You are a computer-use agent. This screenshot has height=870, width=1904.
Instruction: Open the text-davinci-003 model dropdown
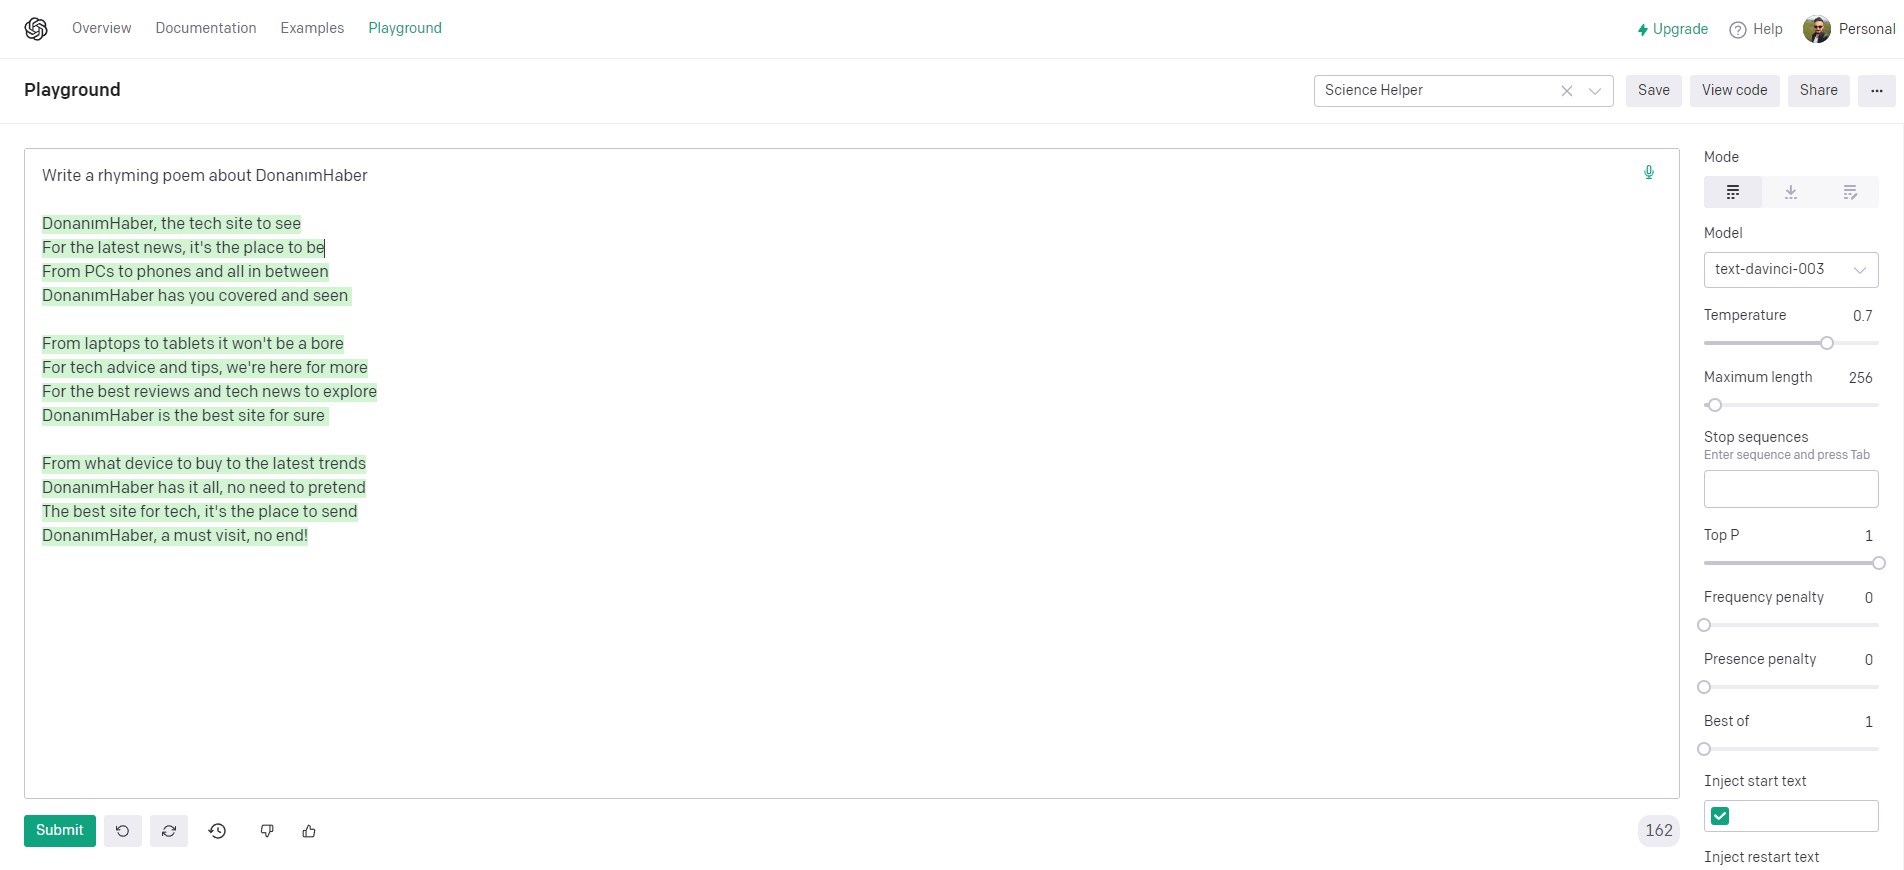point(1791,270)
